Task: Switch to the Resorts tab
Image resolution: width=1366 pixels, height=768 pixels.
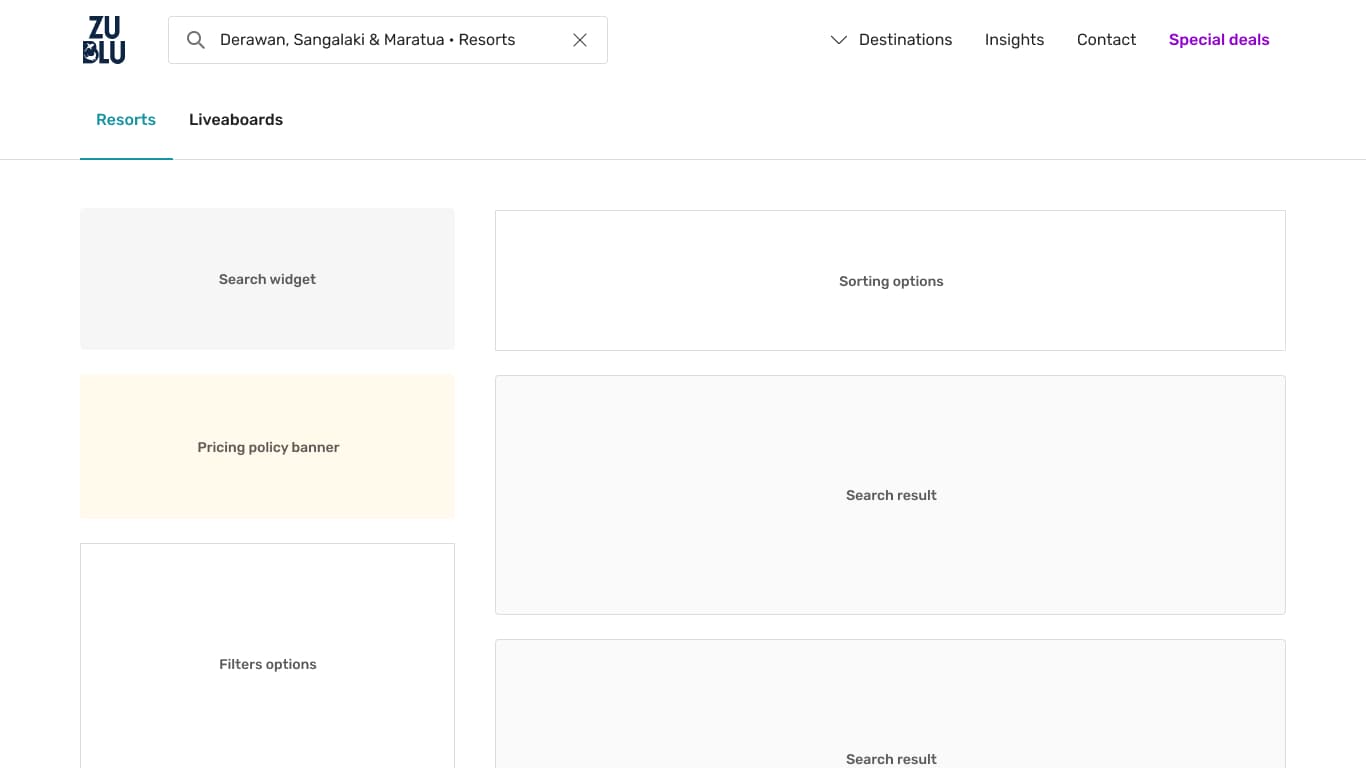Action: 126,120
